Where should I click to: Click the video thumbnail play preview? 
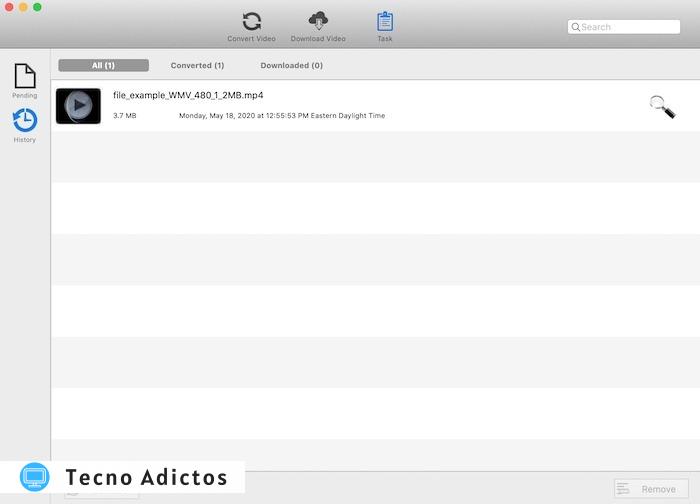pos(78,106)
